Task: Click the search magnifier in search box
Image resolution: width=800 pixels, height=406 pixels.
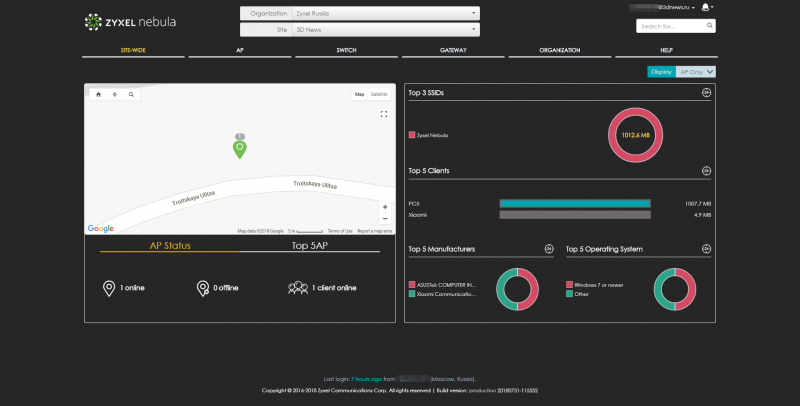Action: pyautogui.click(x=709, y=26)
